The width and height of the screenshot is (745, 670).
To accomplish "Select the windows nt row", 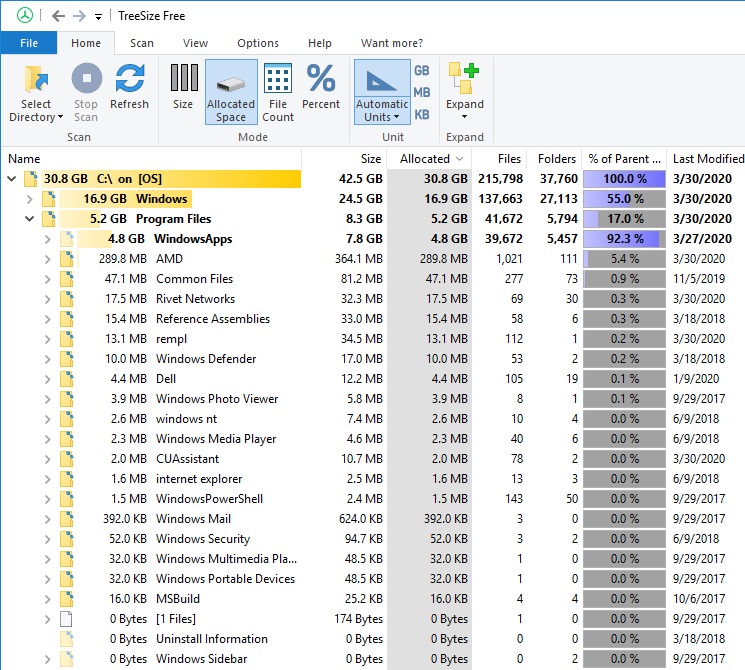I will click(372, 419).
